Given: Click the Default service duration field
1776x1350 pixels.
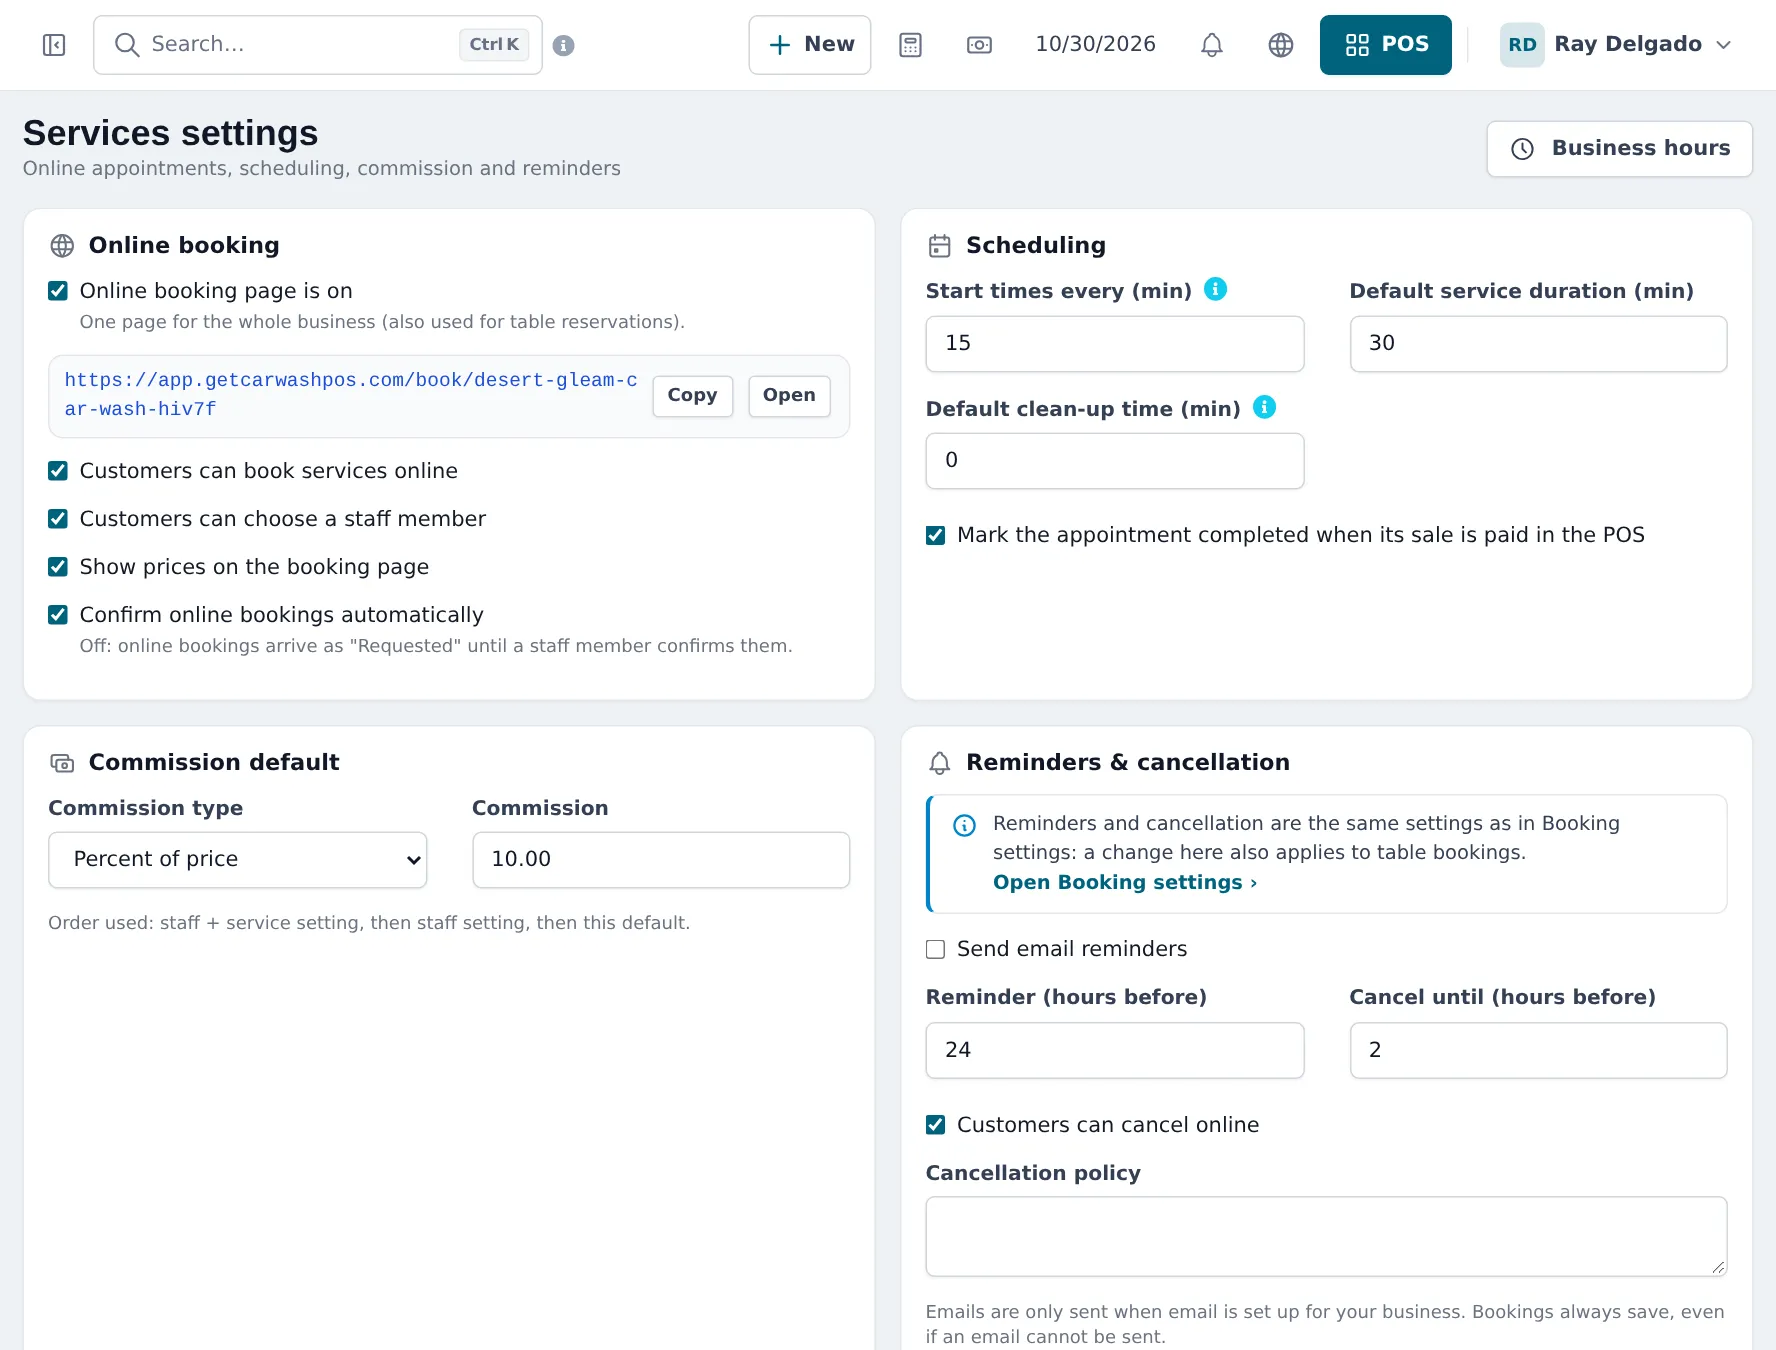Looking at the screenshot, I should point(1538,344).
